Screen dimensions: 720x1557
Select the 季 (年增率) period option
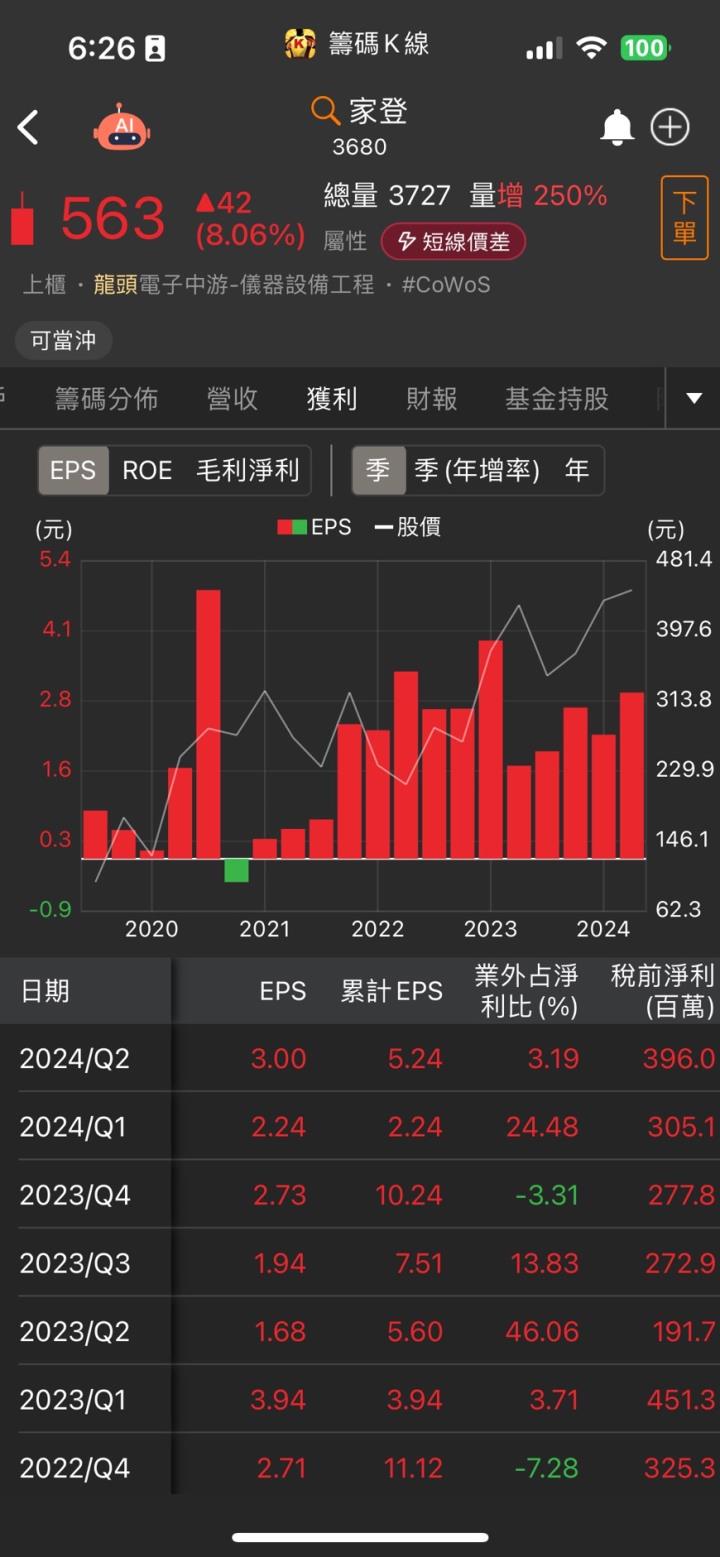click(x=477, y=470)
